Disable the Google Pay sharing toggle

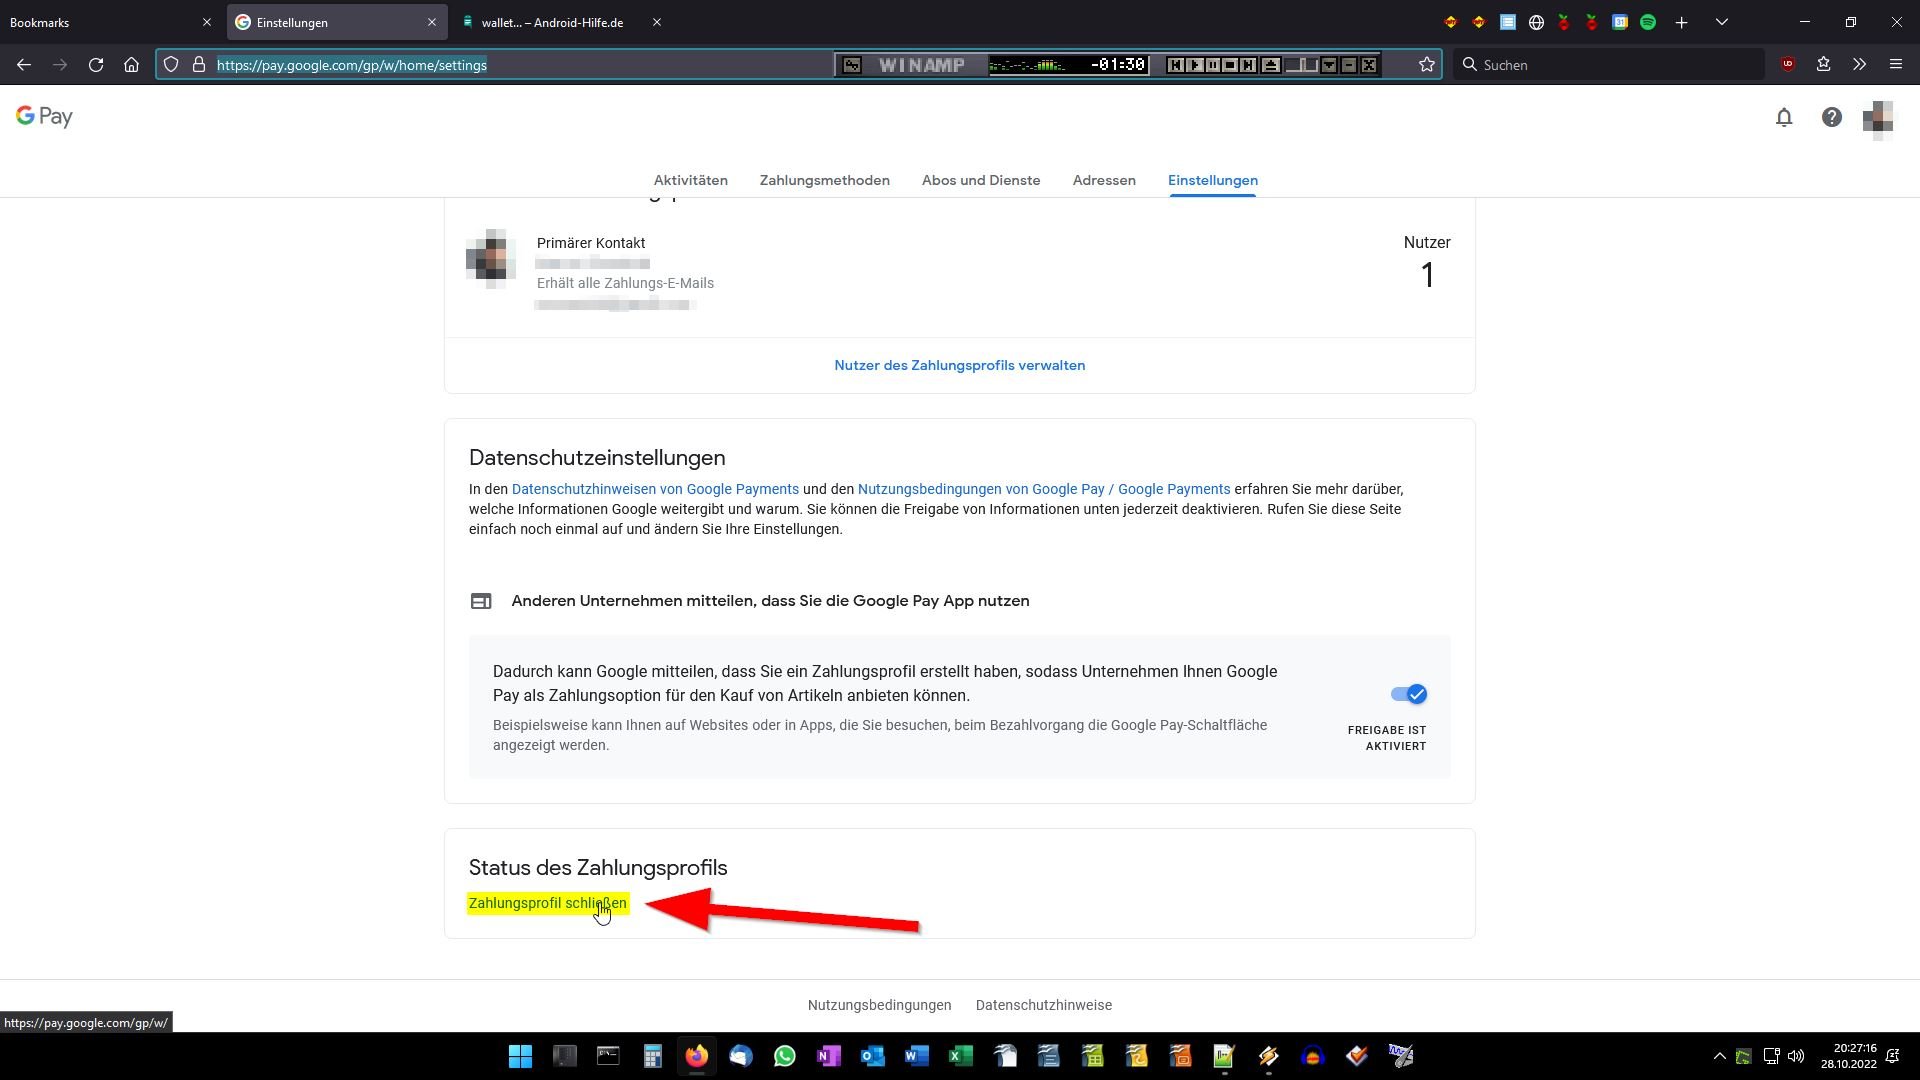(1408, 694)
